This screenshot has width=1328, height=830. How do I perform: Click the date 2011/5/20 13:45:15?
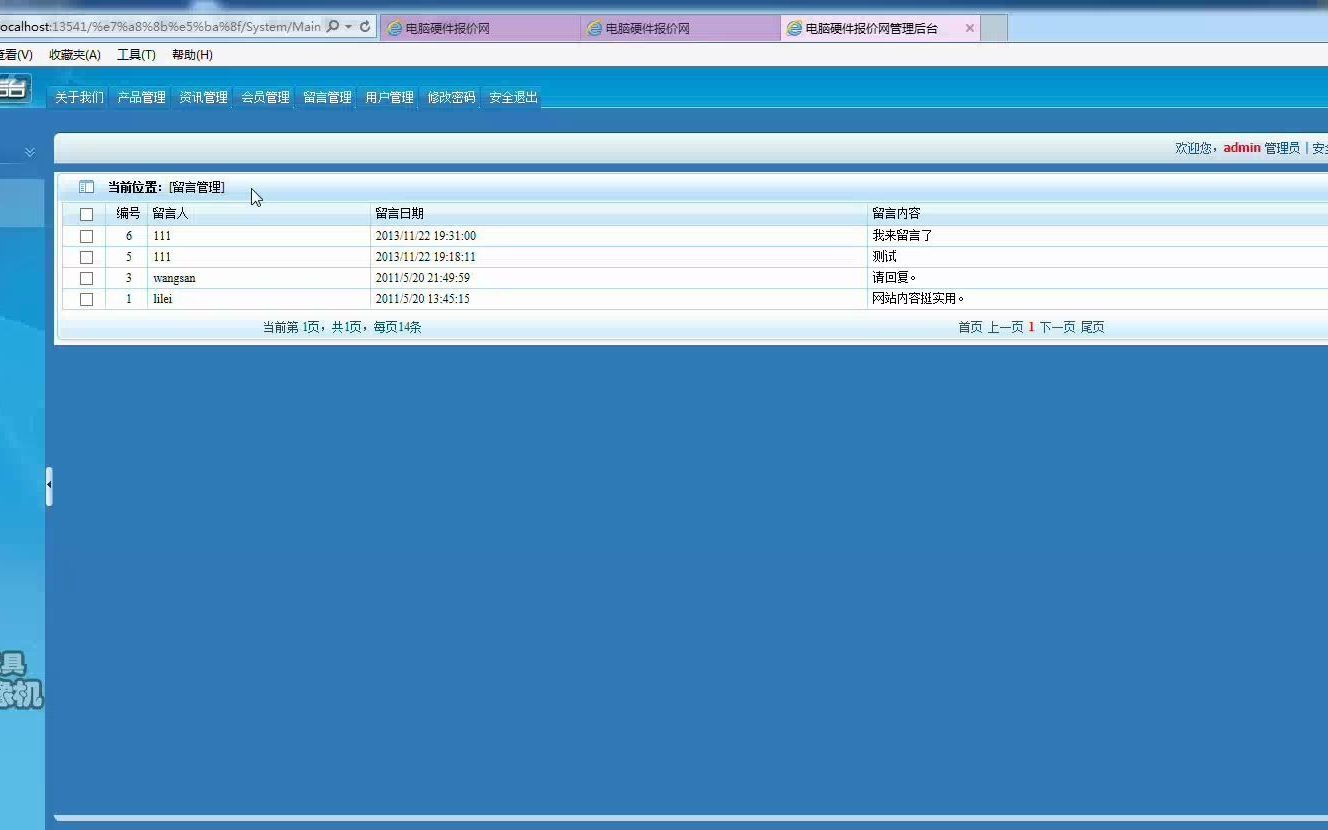click(x=422, y=299)
